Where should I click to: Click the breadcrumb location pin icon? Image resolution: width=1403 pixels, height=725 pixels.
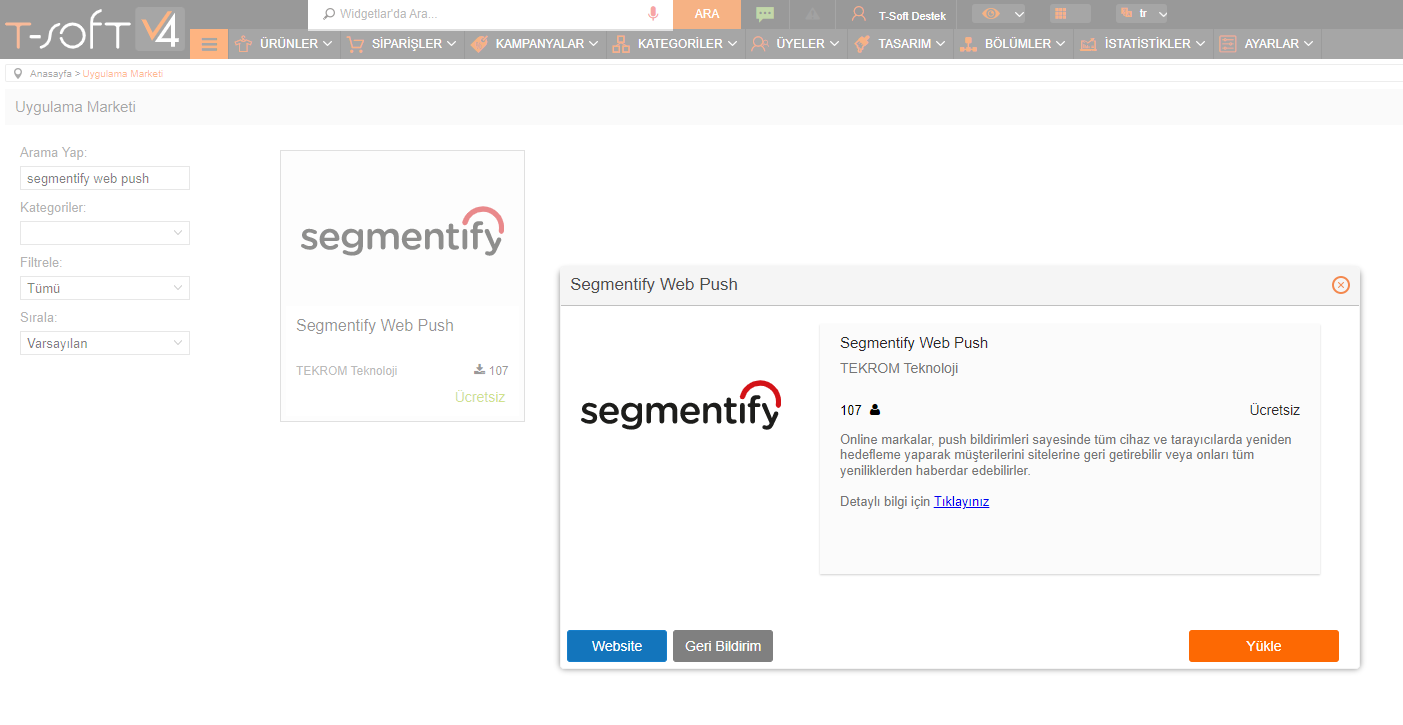18,73
